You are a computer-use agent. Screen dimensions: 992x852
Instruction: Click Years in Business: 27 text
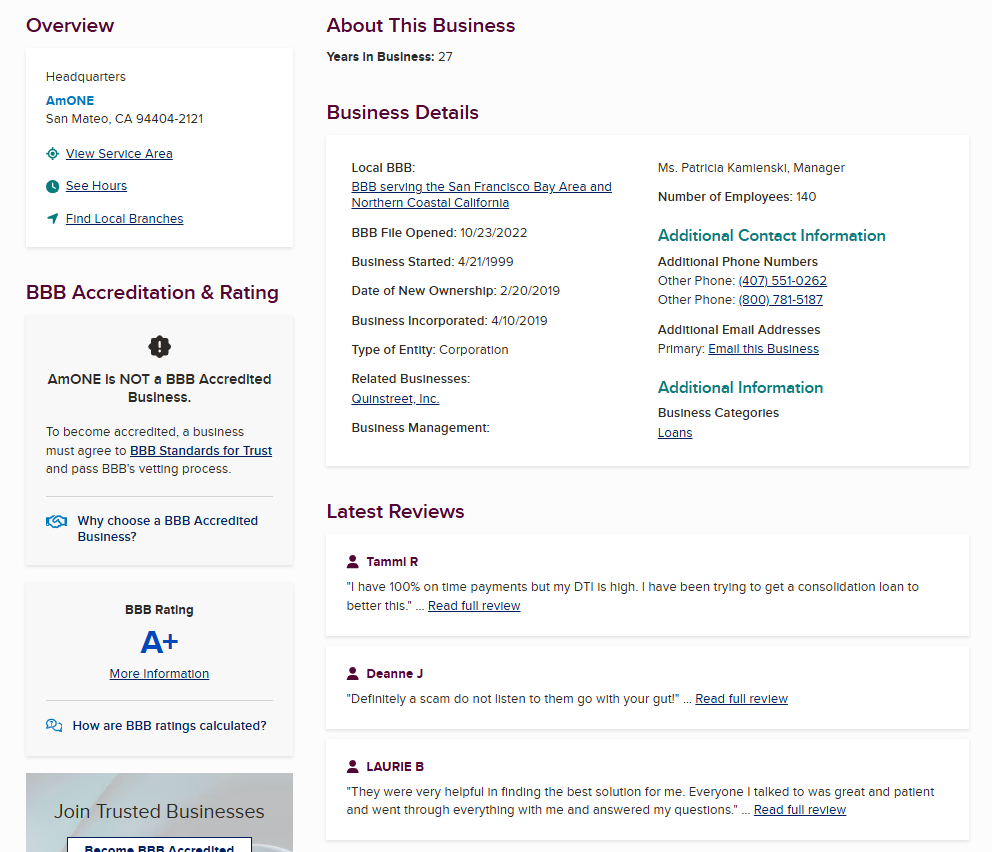click(389, 57)
